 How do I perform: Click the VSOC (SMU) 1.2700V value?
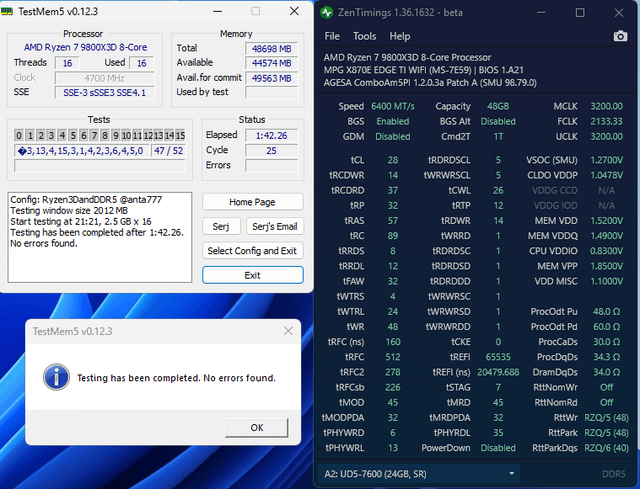pos(607,160)
